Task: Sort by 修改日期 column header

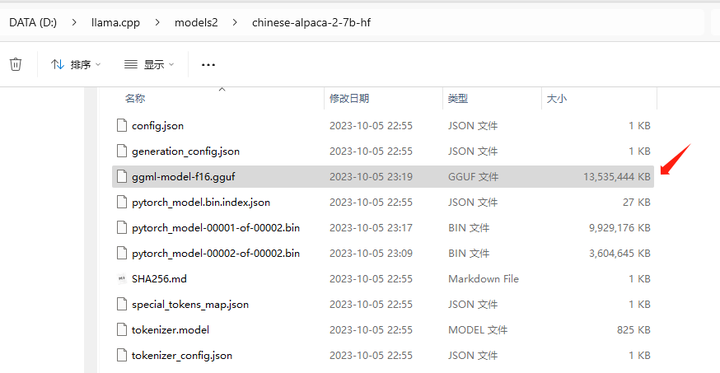Action: click(x=349, y=98)
